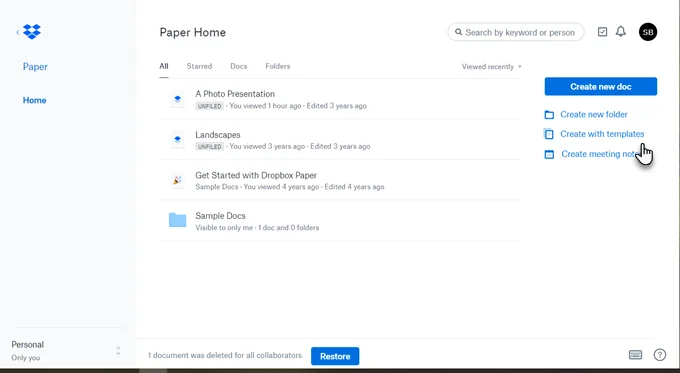Open the Viewed recently sort dropdown
The image size is (680, 373).
click(491, 67)
